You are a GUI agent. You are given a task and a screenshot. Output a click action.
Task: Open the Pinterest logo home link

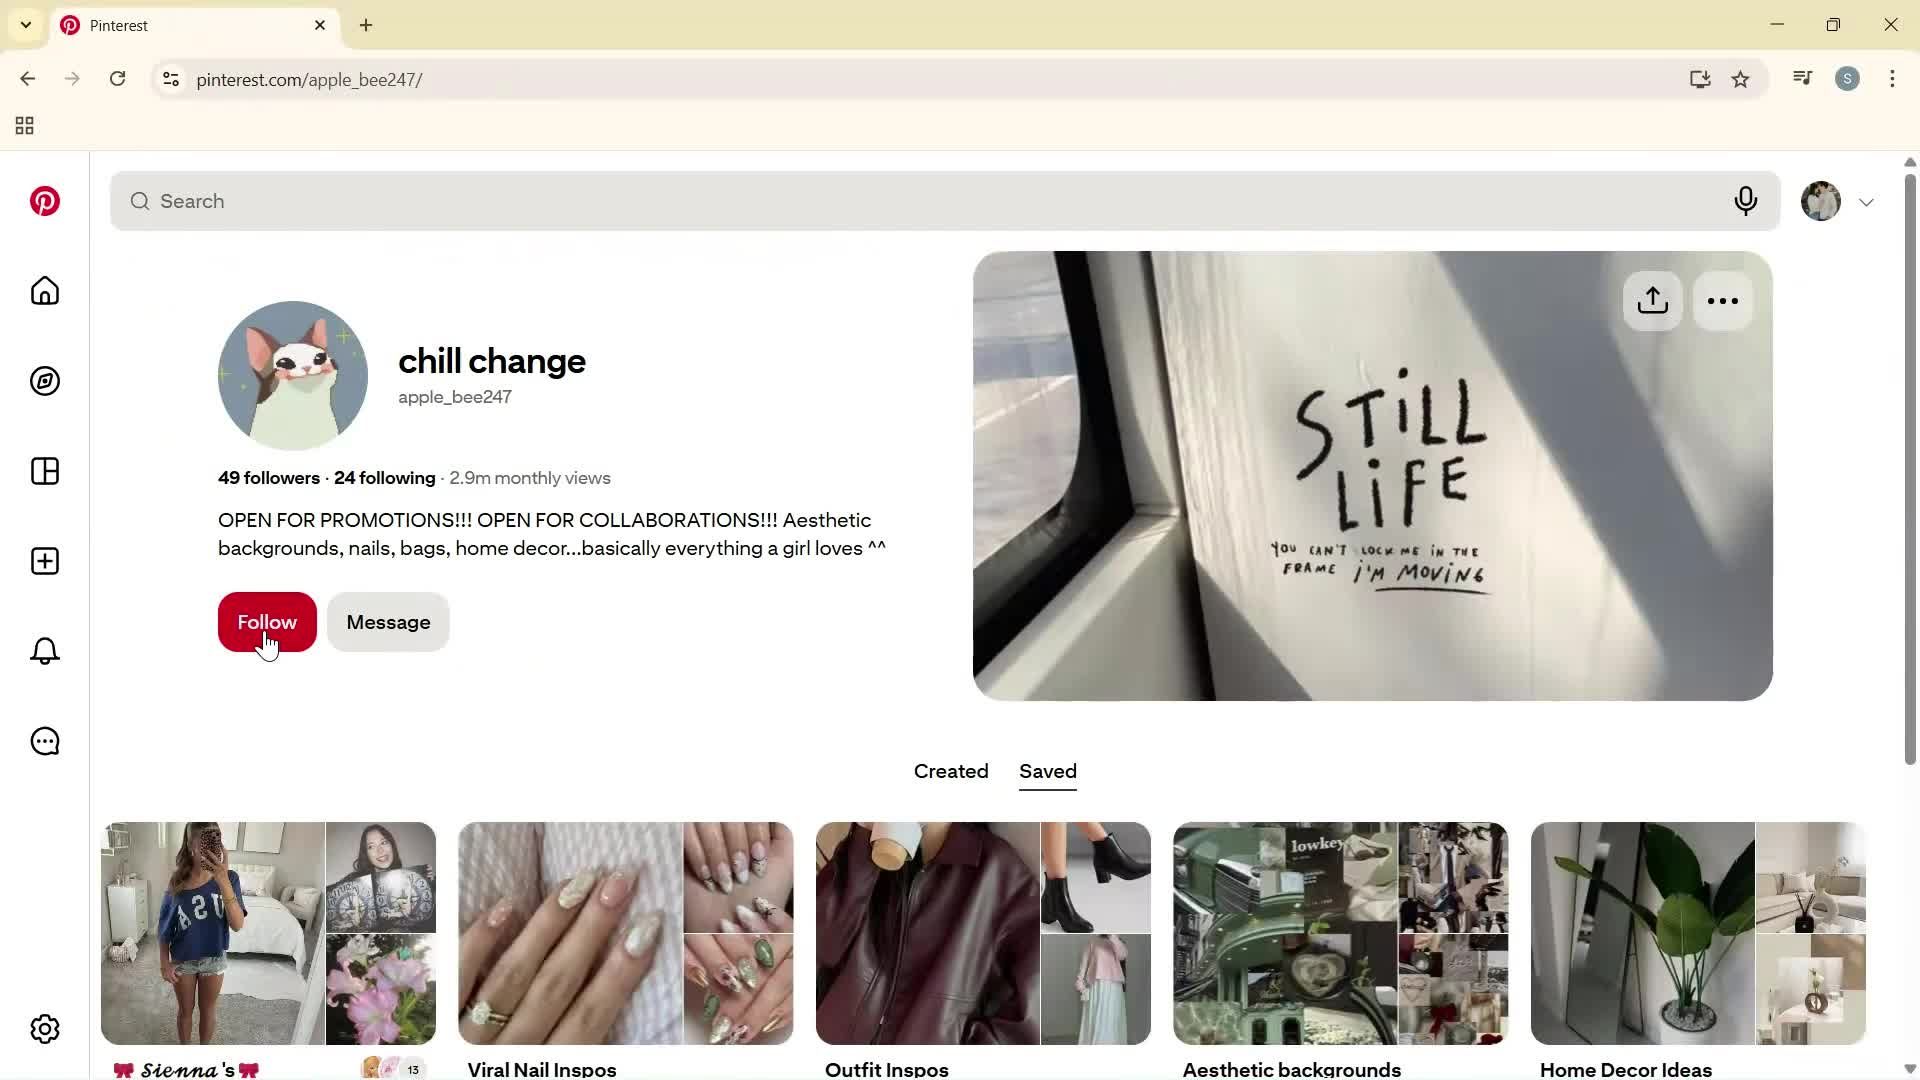coord(45,201)
